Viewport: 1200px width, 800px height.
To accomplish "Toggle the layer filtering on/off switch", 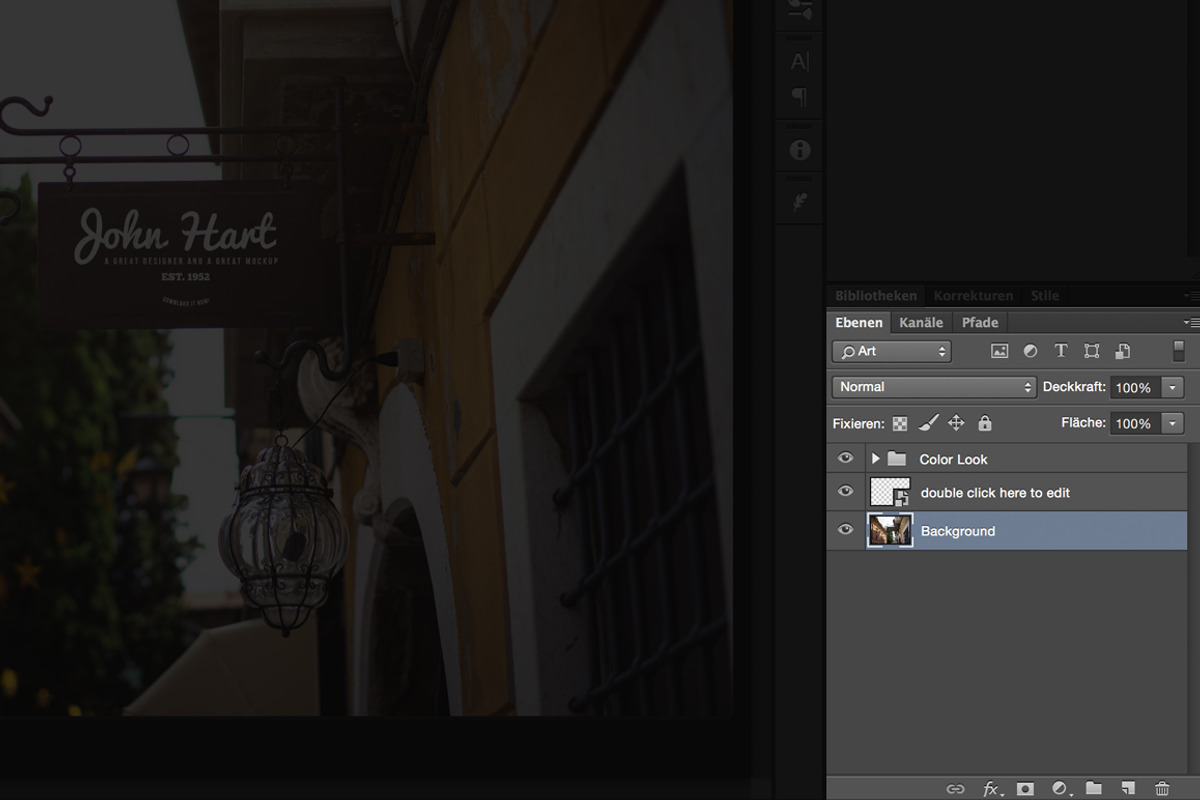I will pyautogui.click(x=1179, y=351).
